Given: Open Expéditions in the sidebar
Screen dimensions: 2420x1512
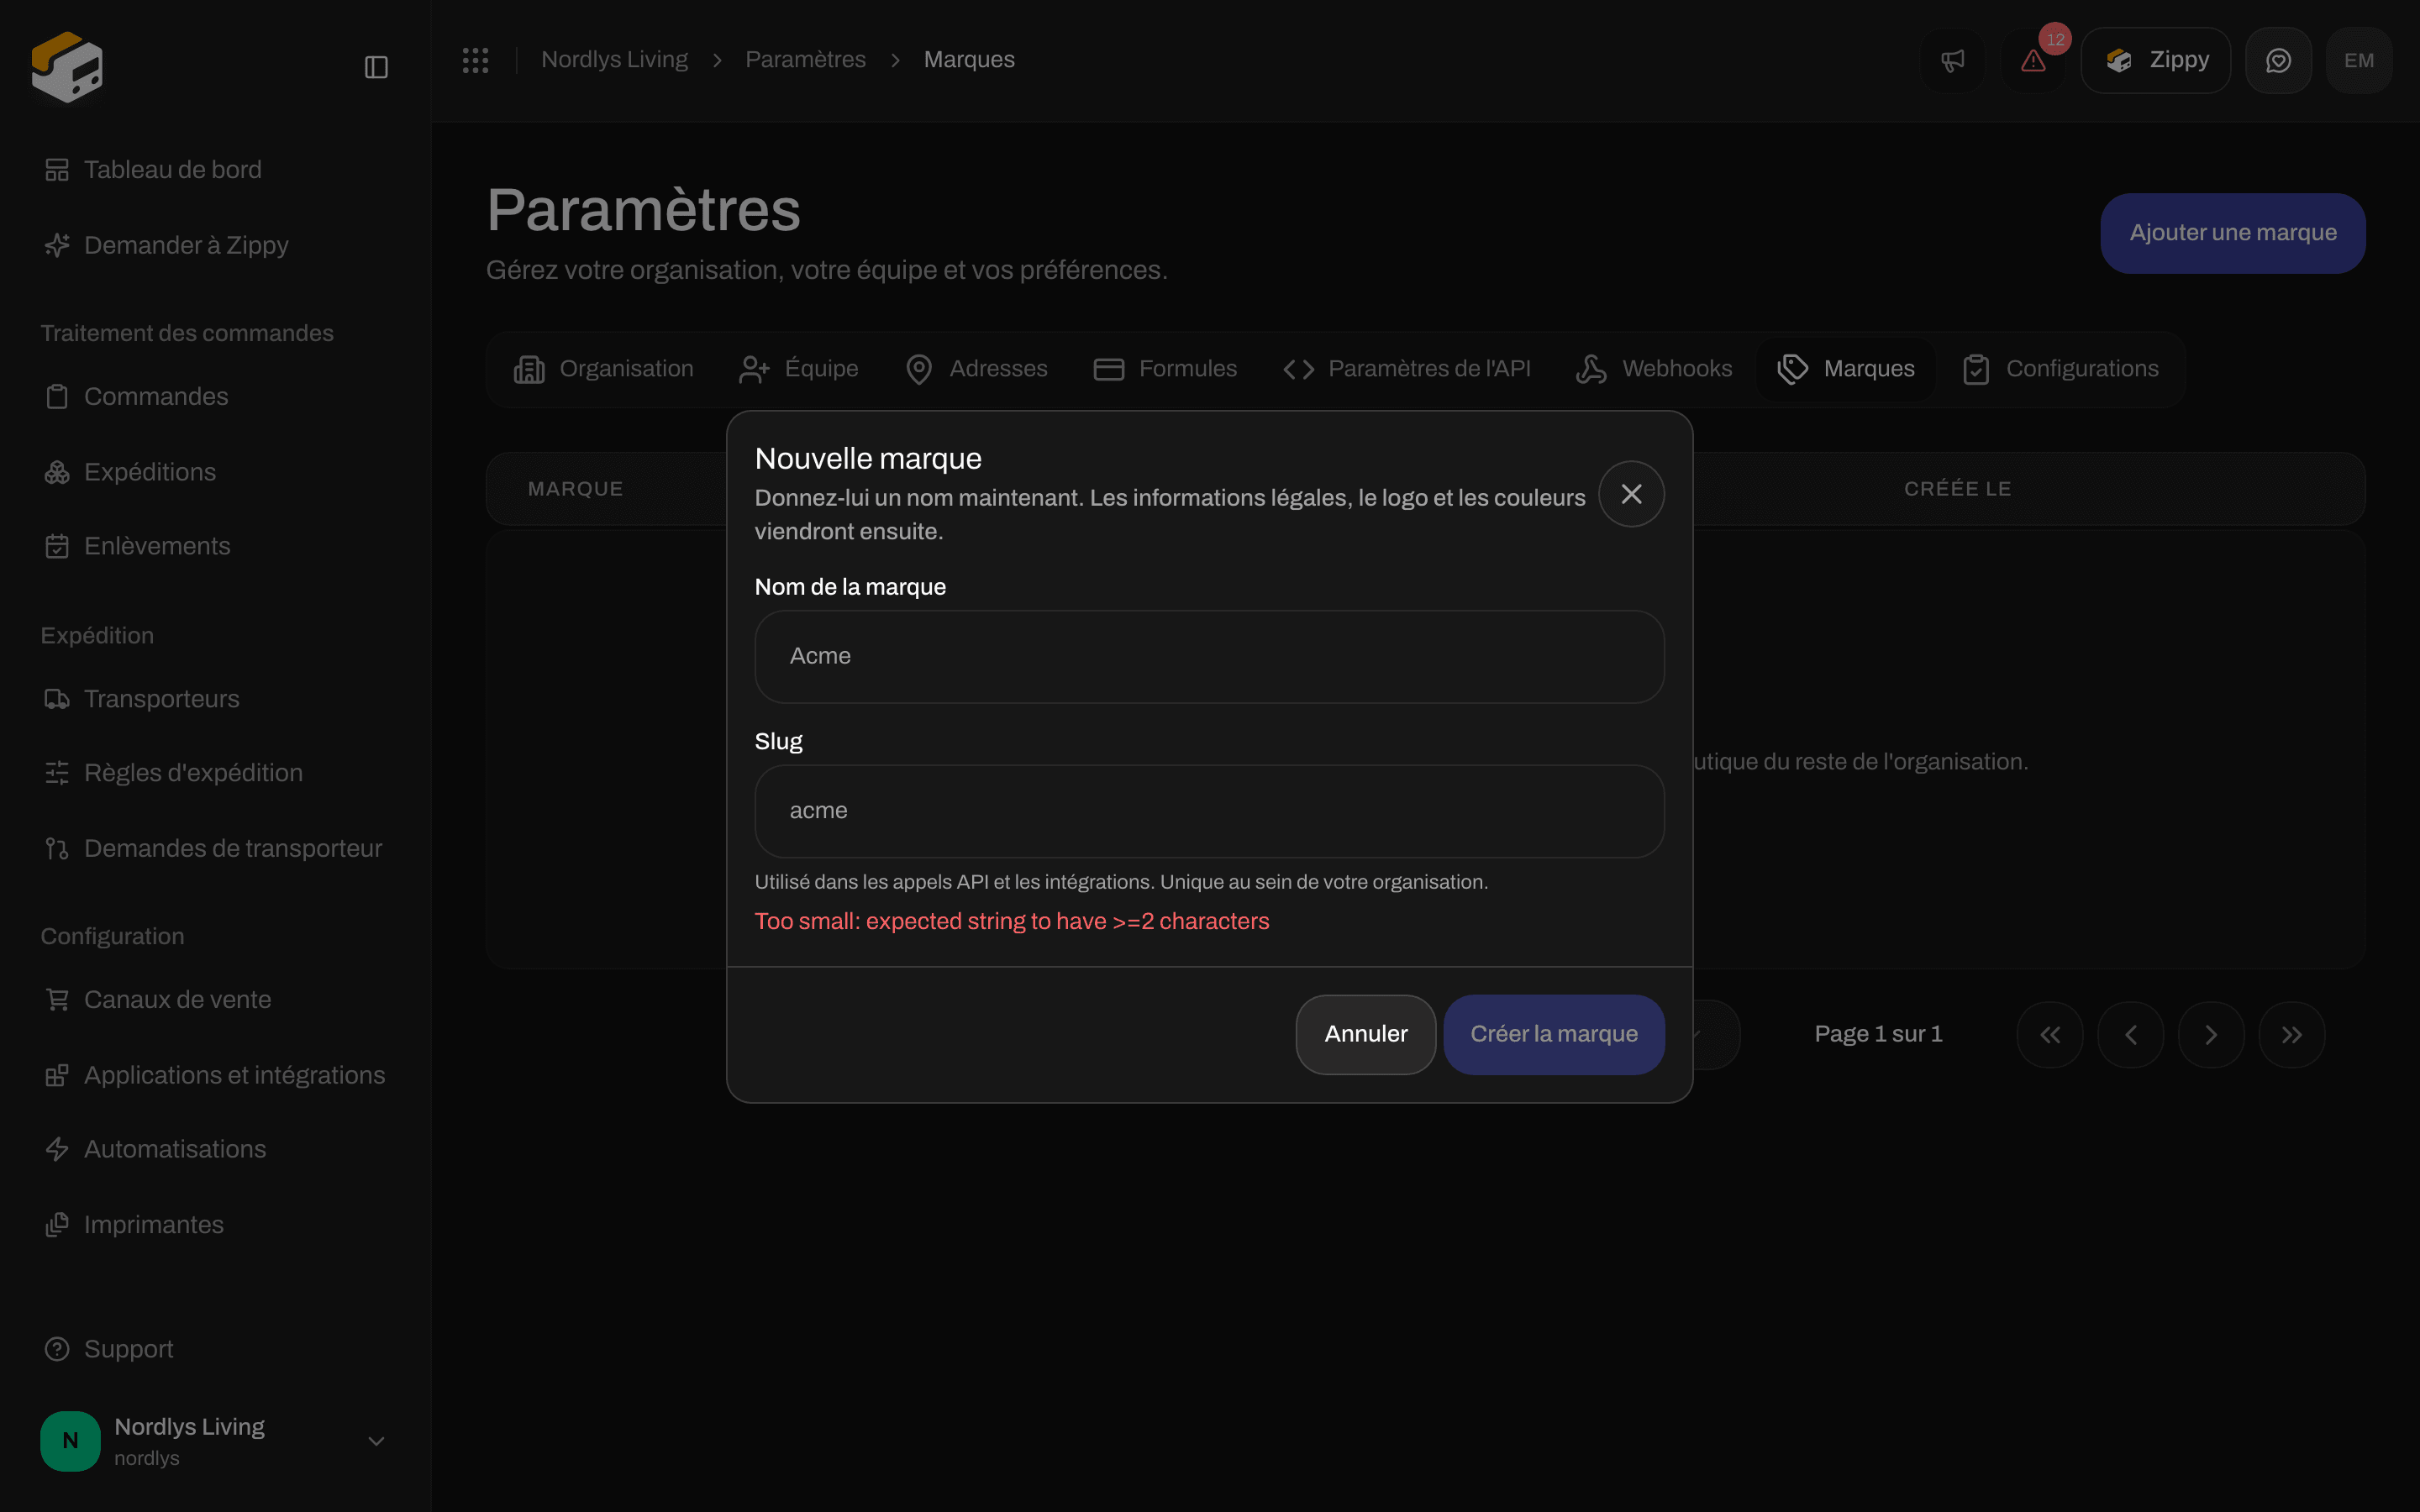Looking at the screenshot, I should (x=150, y=472).
